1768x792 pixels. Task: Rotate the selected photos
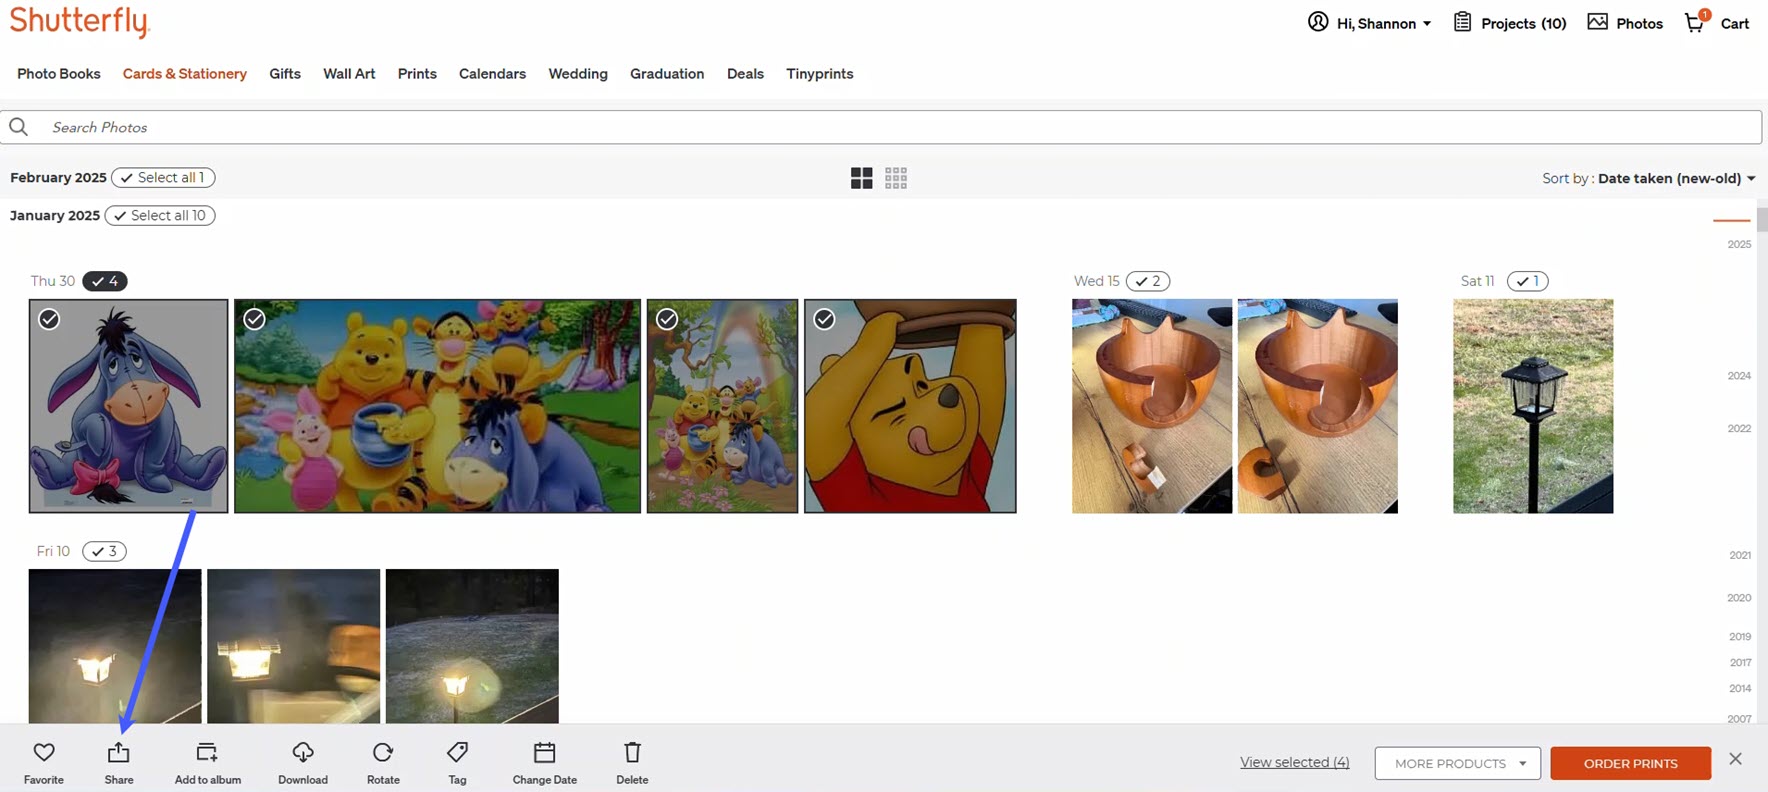[383, 763]
